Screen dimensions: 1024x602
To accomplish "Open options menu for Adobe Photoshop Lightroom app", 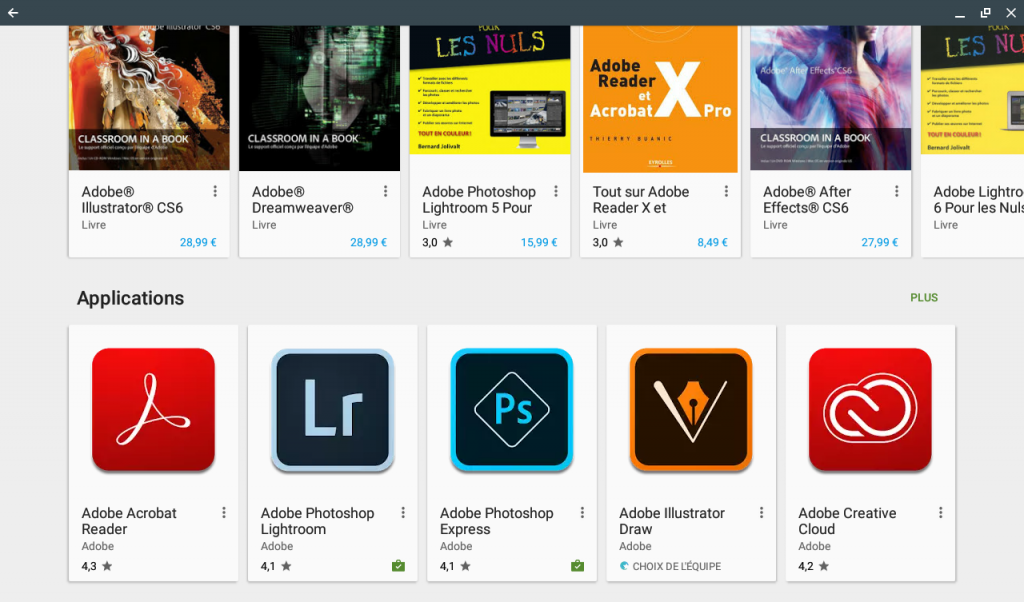I will [403, 513].
